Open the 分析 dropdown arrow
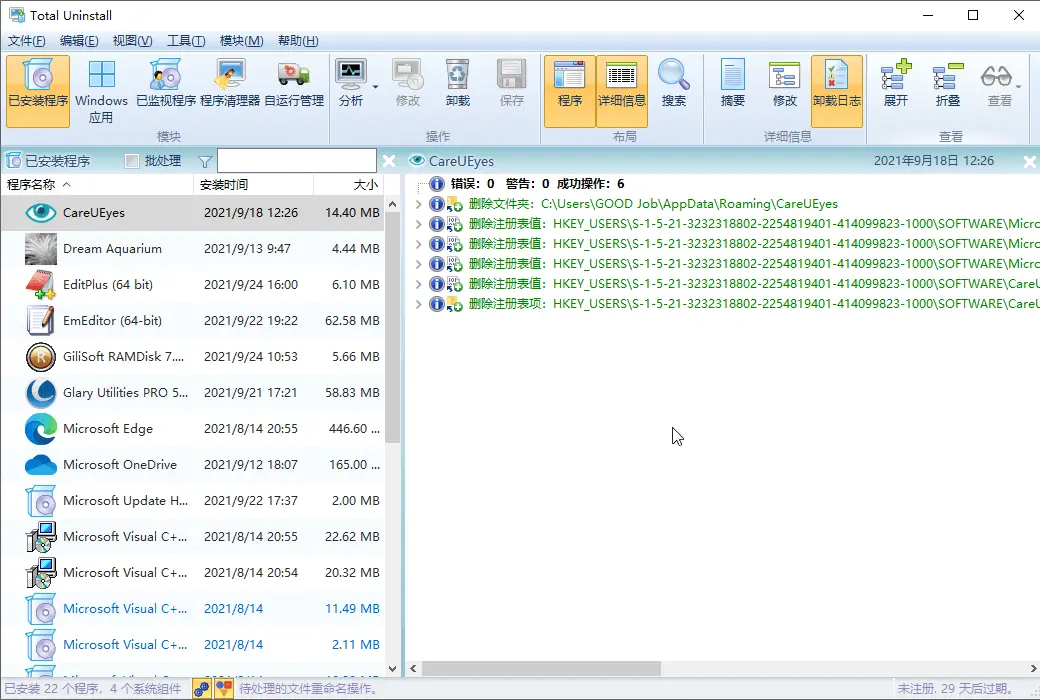The height and width of the screenshot is (700, 1040). pos(375,87)
